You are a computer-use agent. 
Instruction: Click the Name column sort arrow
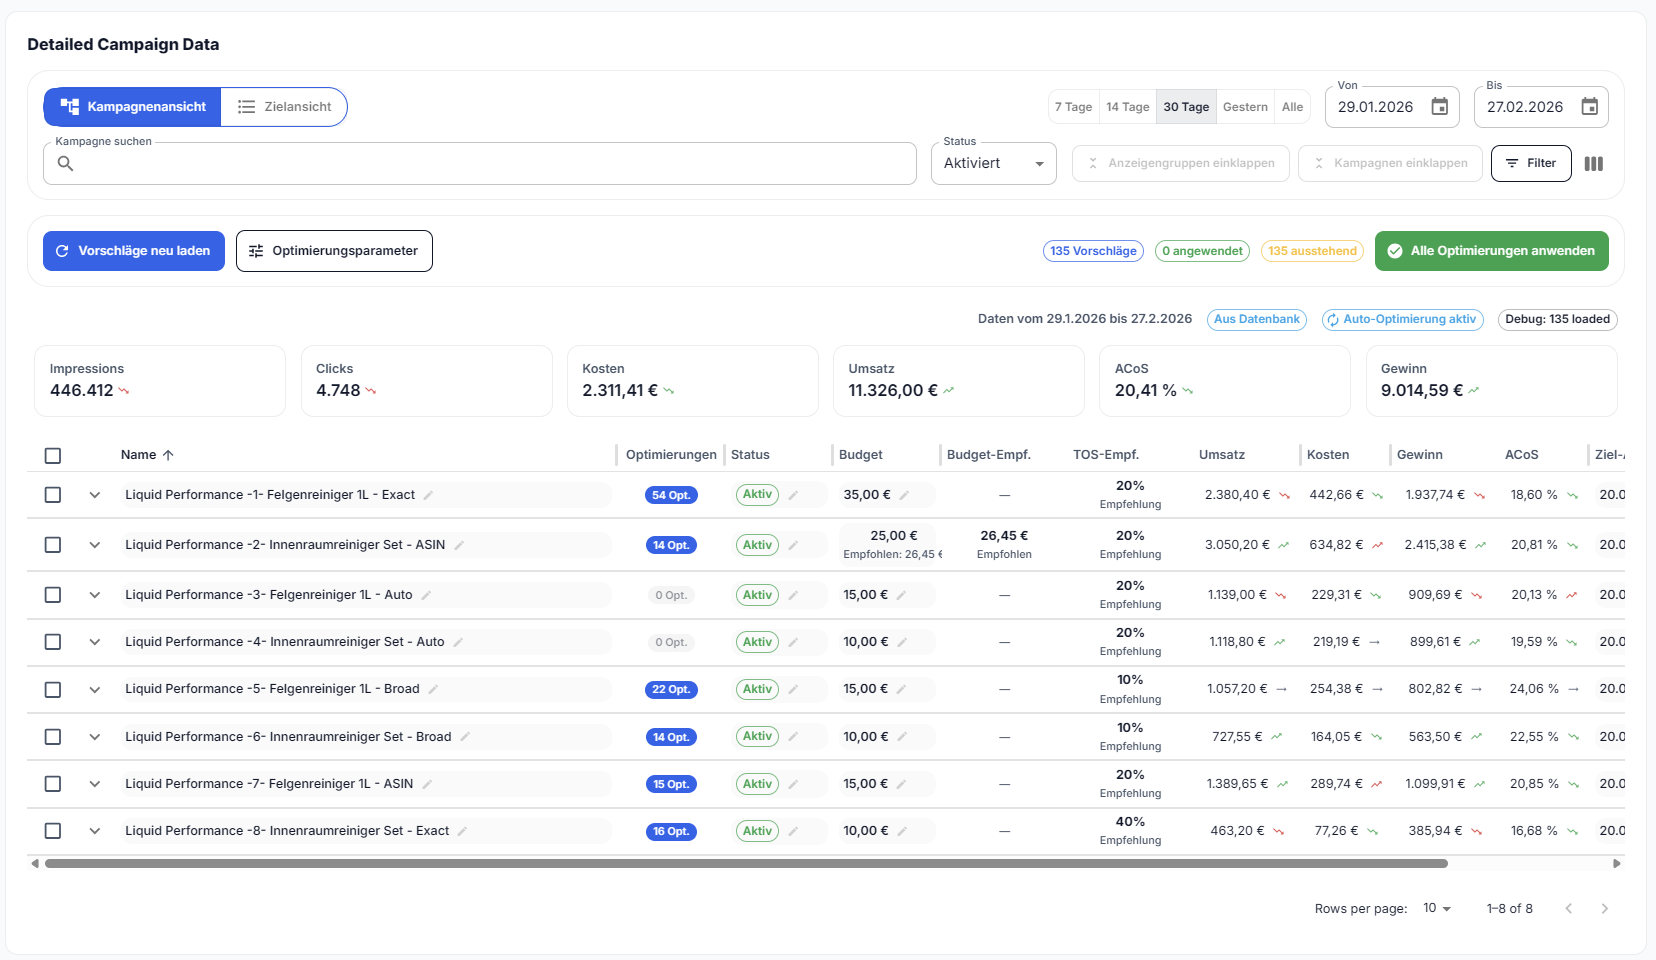coord(168,455)
